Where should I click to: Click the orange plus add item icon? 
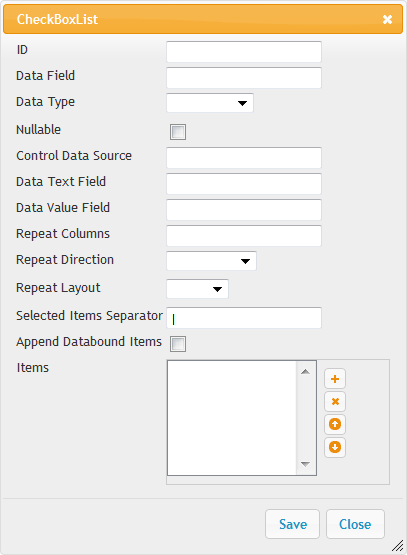click(x=335, y=379)
